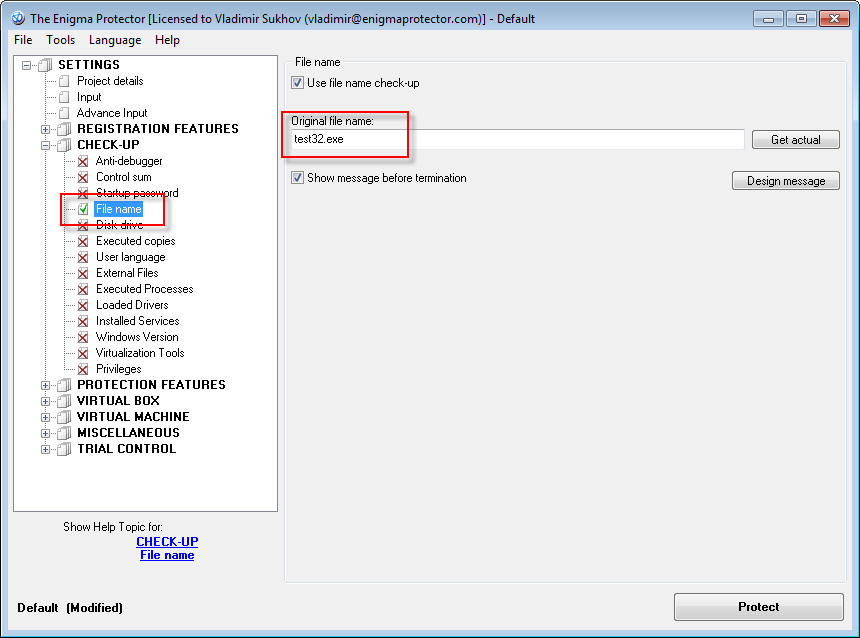Open the File menu
860x638 pixels.
click(23, 40)
